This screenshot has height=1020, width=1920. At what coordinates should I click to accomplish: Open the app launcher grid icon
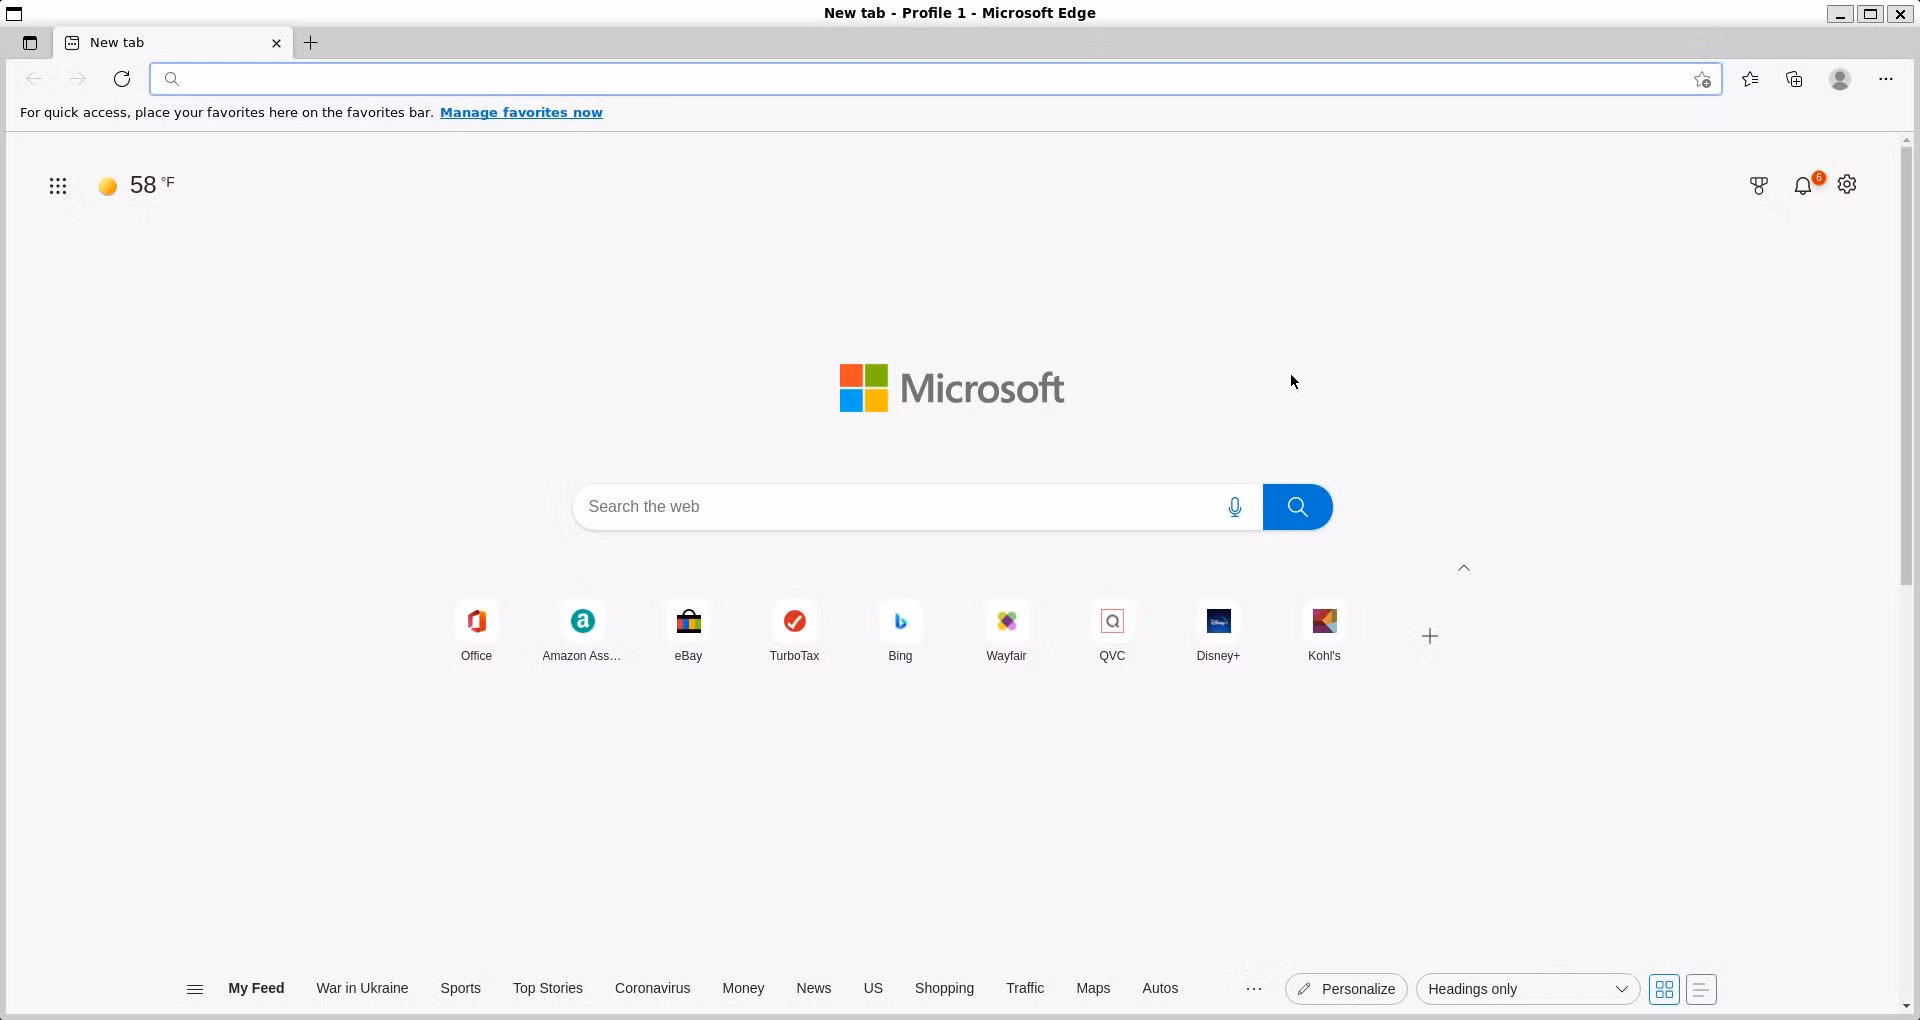(x=58, y=186)
